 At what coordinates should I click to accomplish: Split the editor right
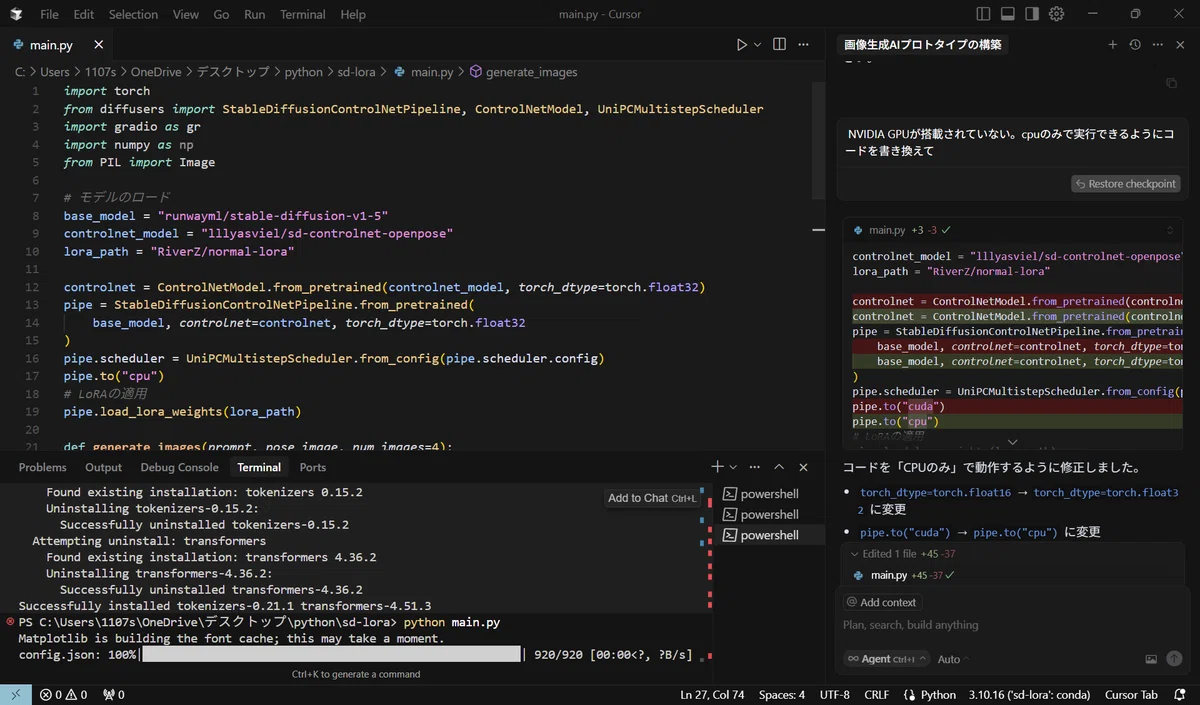point(779,45)
